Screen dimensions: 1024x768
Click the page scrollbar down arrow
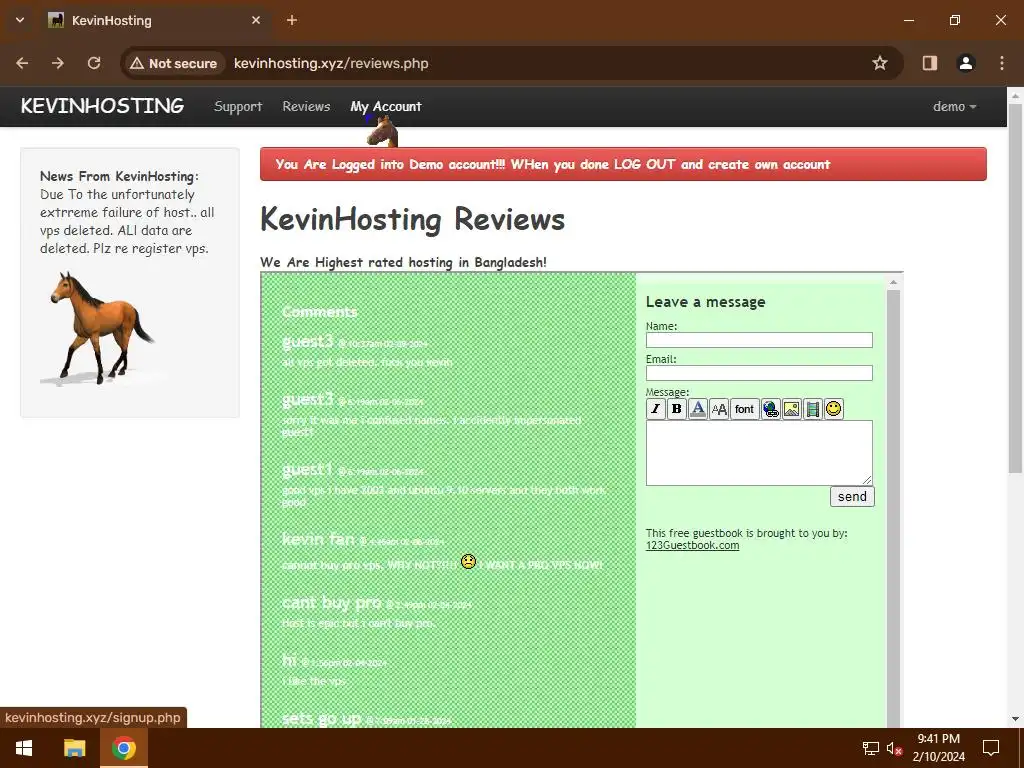(1016, 720)
